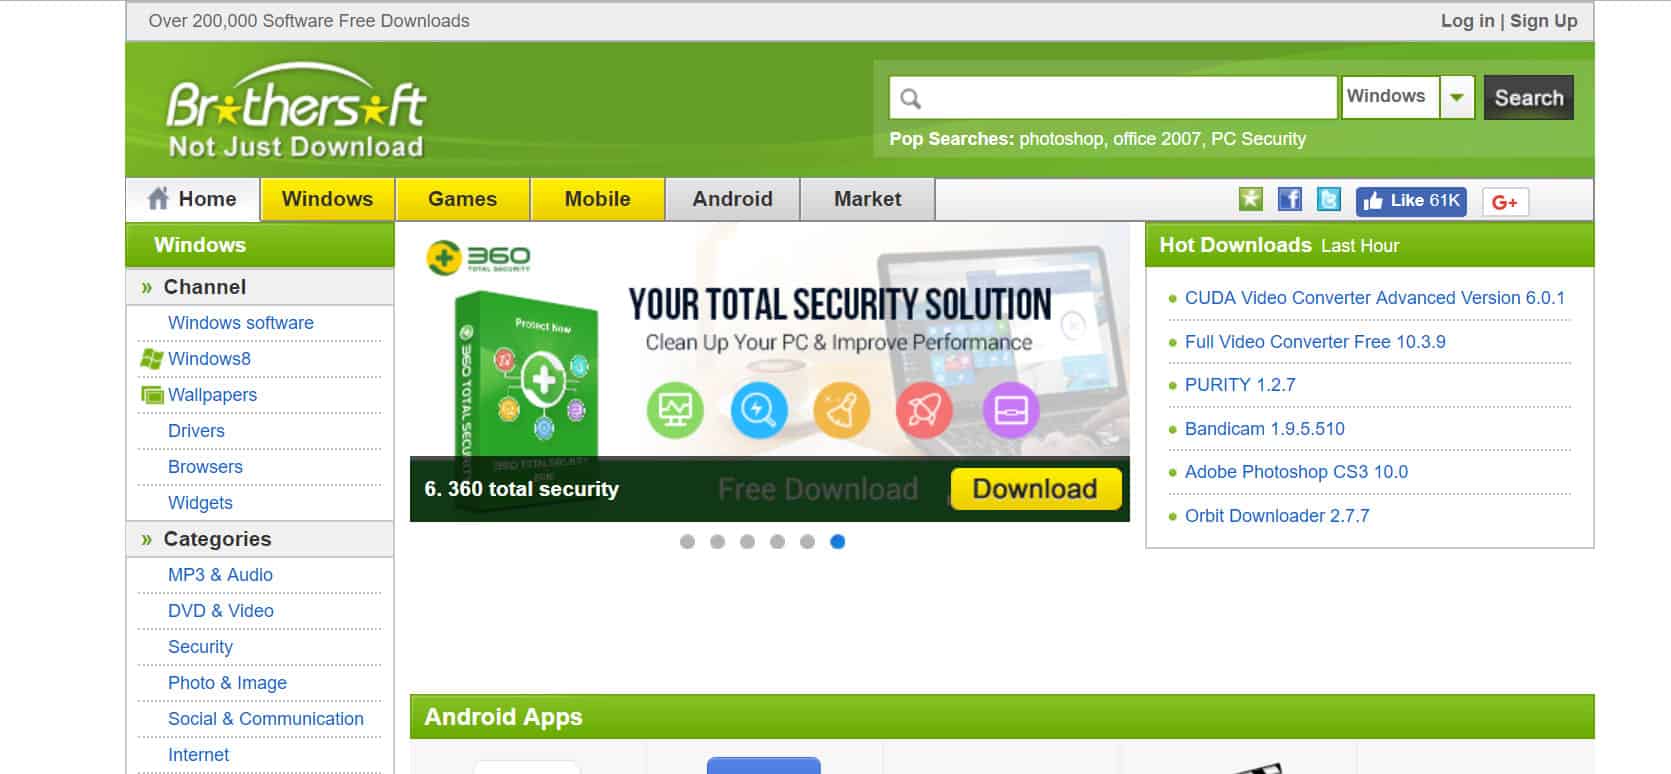Click the Last Hour label
1671x774 pixels.
coord(1360,246)
